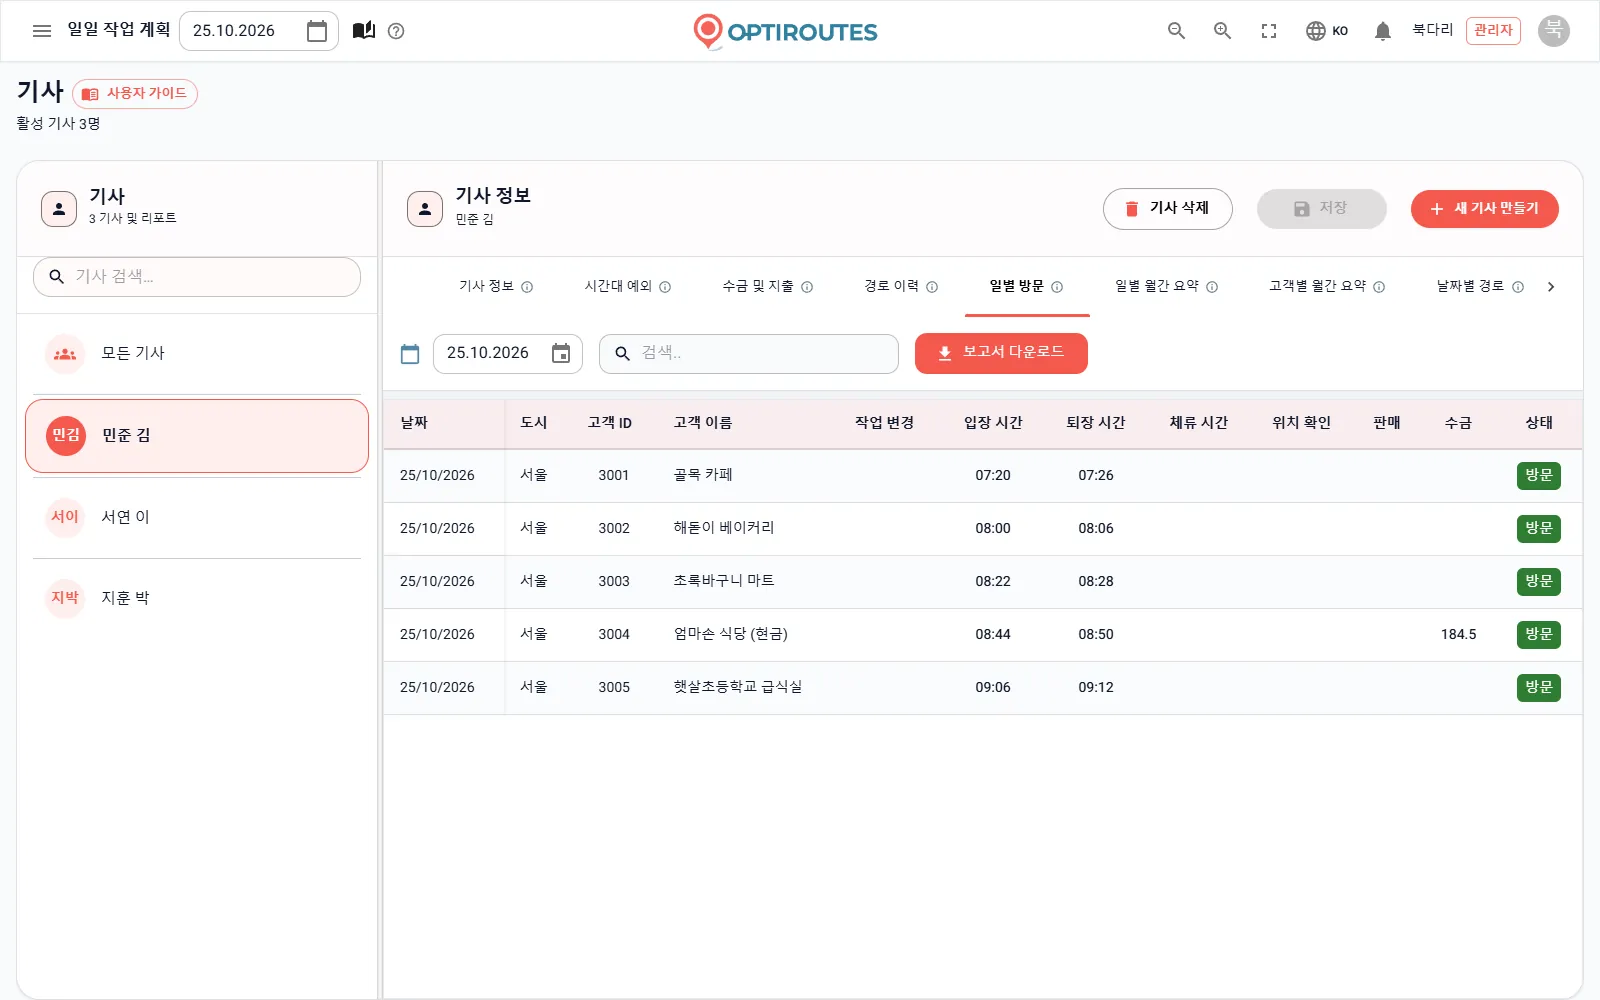Open the KO language globe selector
The height and width of the screenshot is (1000, 1600).
coord(1327,31)
